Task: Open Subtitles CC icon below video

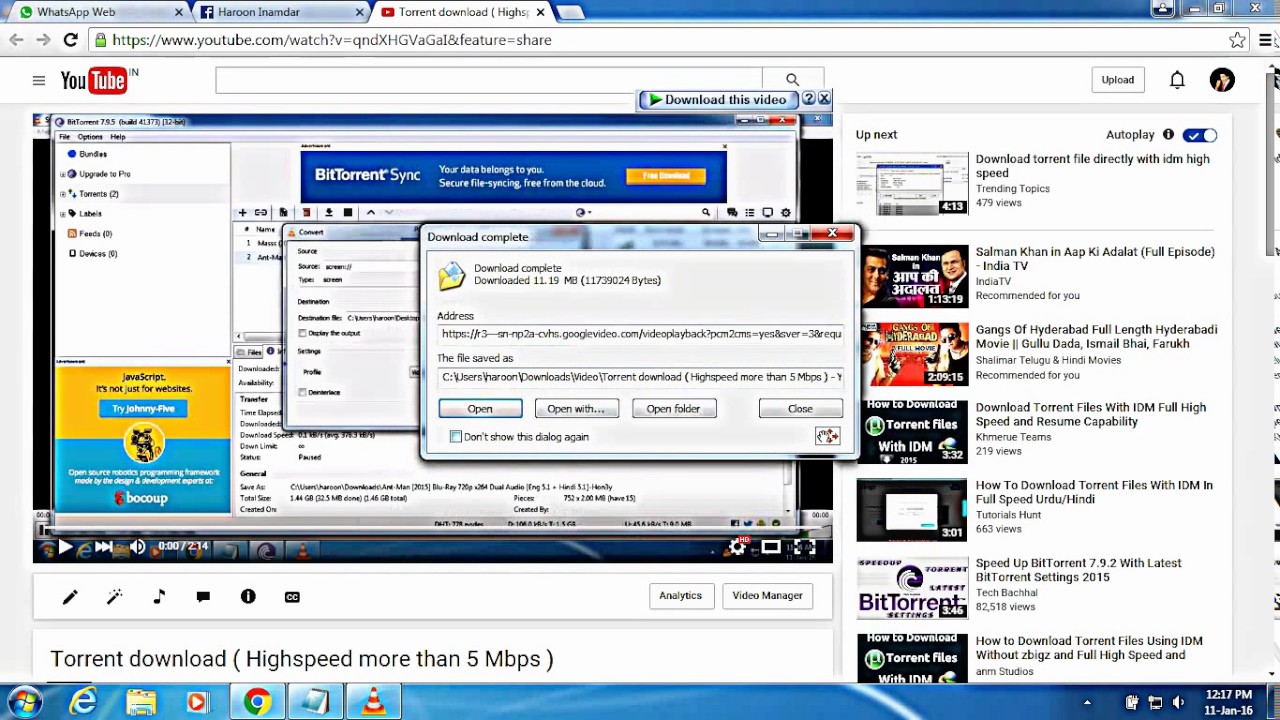Action: [x=292, y=597]
